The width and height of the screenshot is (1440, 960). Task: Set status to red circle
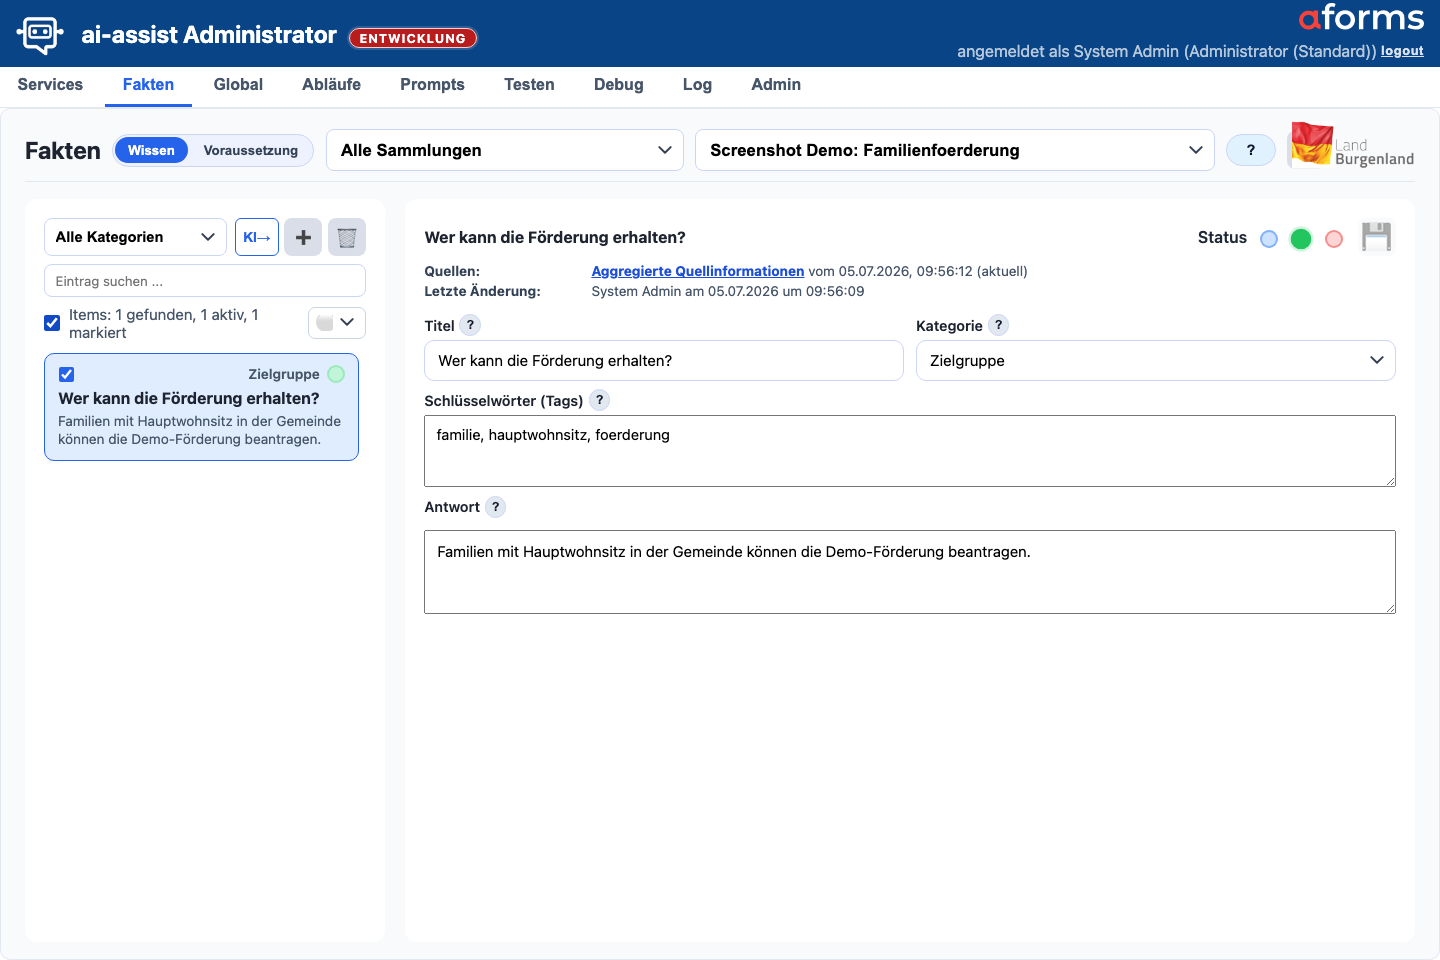[x=1334, y=239]
